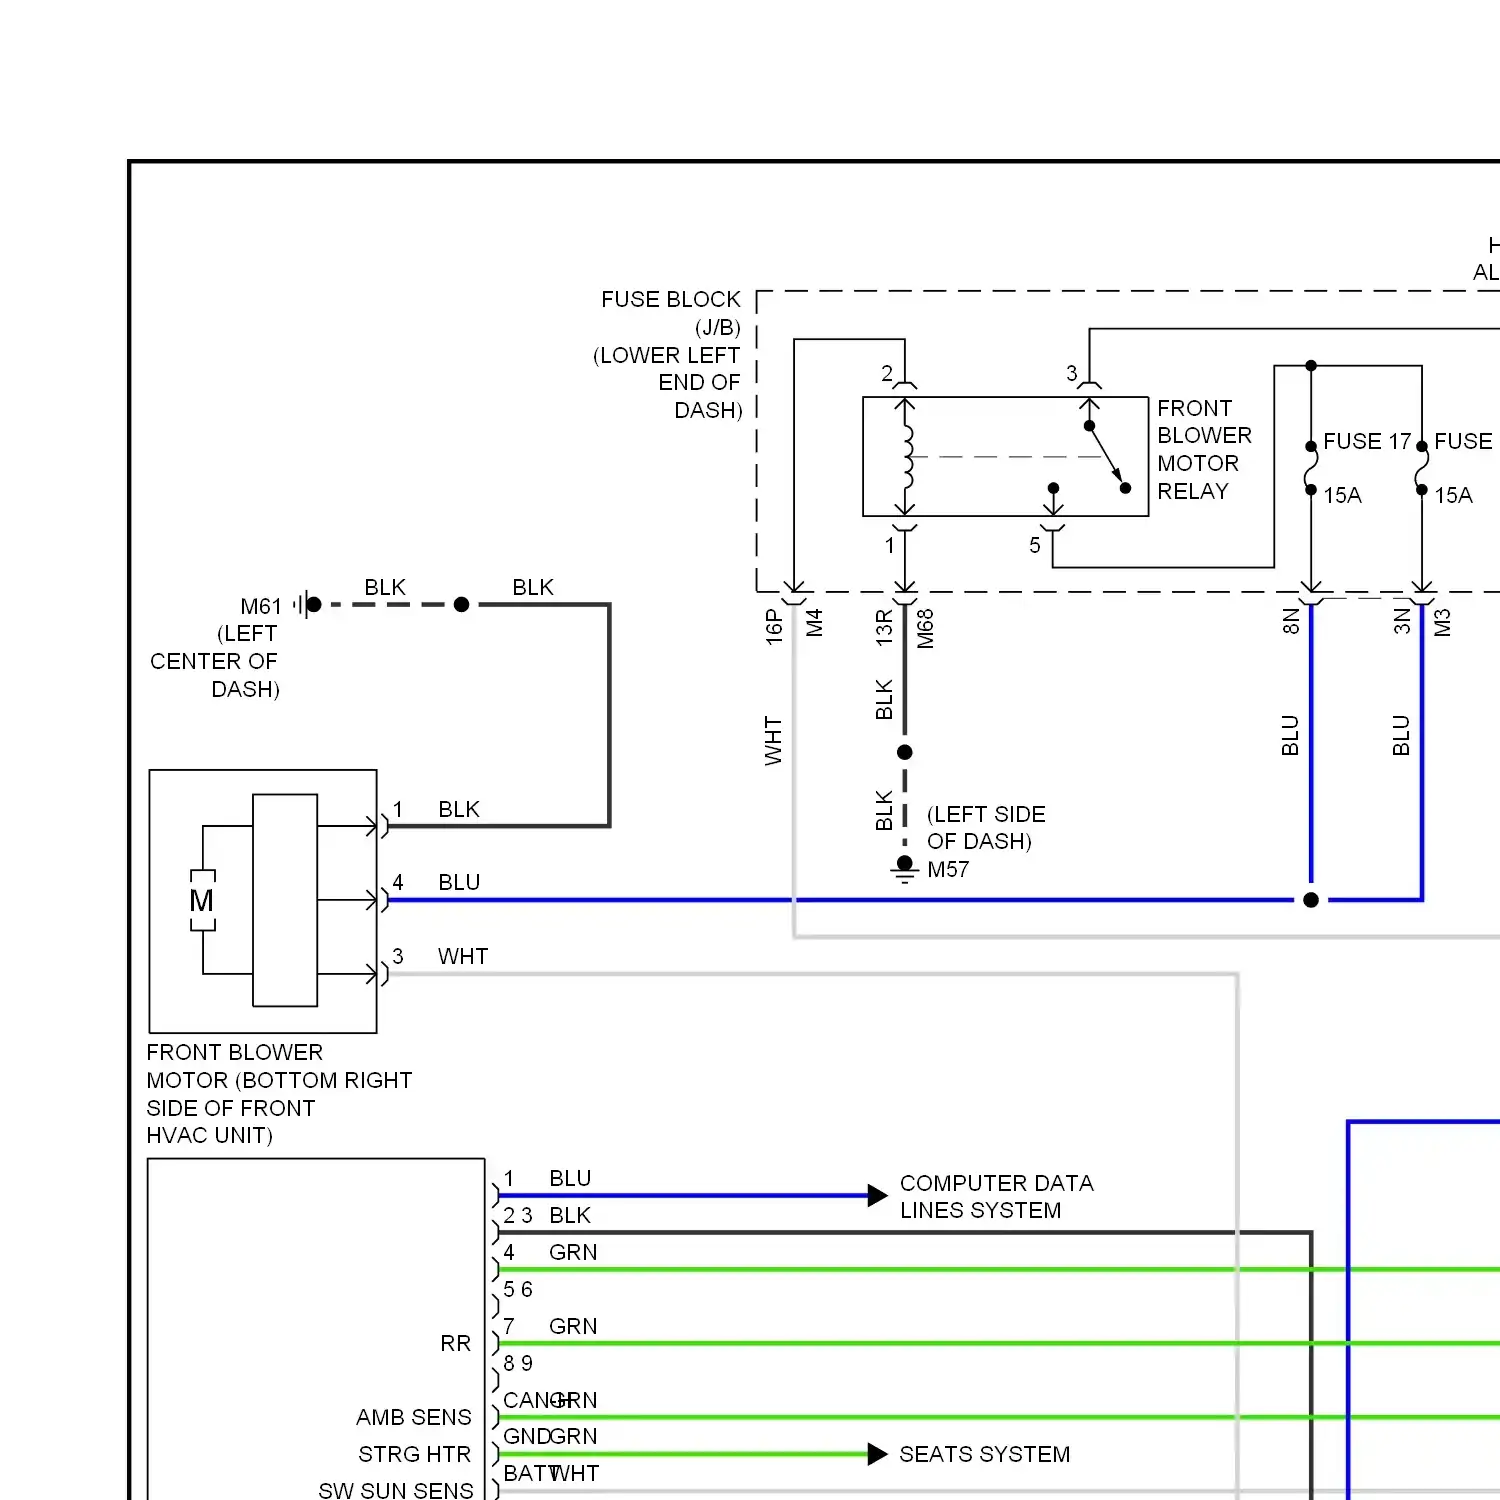This screenshot has width=1500, height=1500.
Task: Click the FUSE 17 label
Action: tap(1367, 441)
